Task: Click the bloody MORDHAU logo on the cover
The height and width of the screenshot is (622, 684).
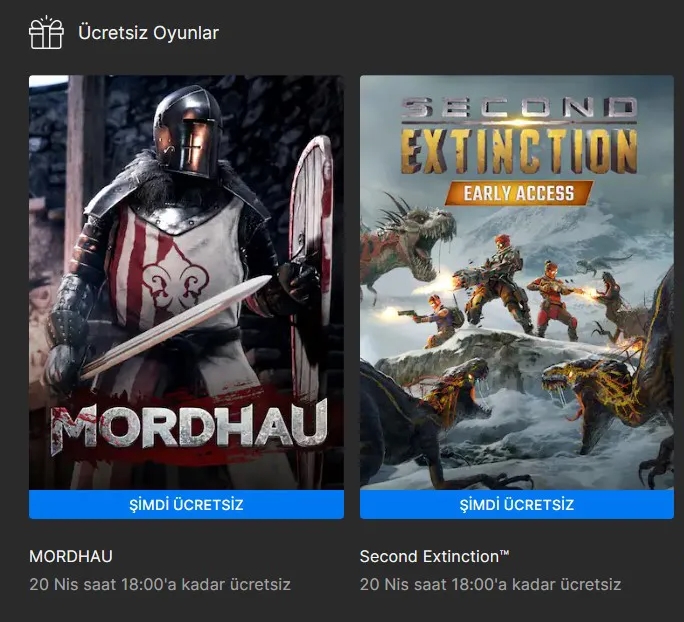Action: pyautogui.click(x=189, y=427)
